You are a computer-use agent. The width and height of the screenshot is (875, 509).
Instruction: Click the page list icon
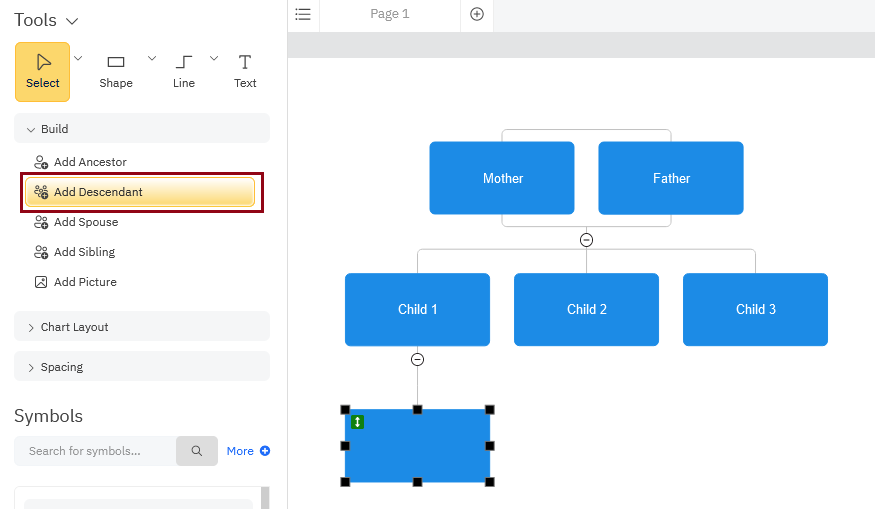coord(303,14)
